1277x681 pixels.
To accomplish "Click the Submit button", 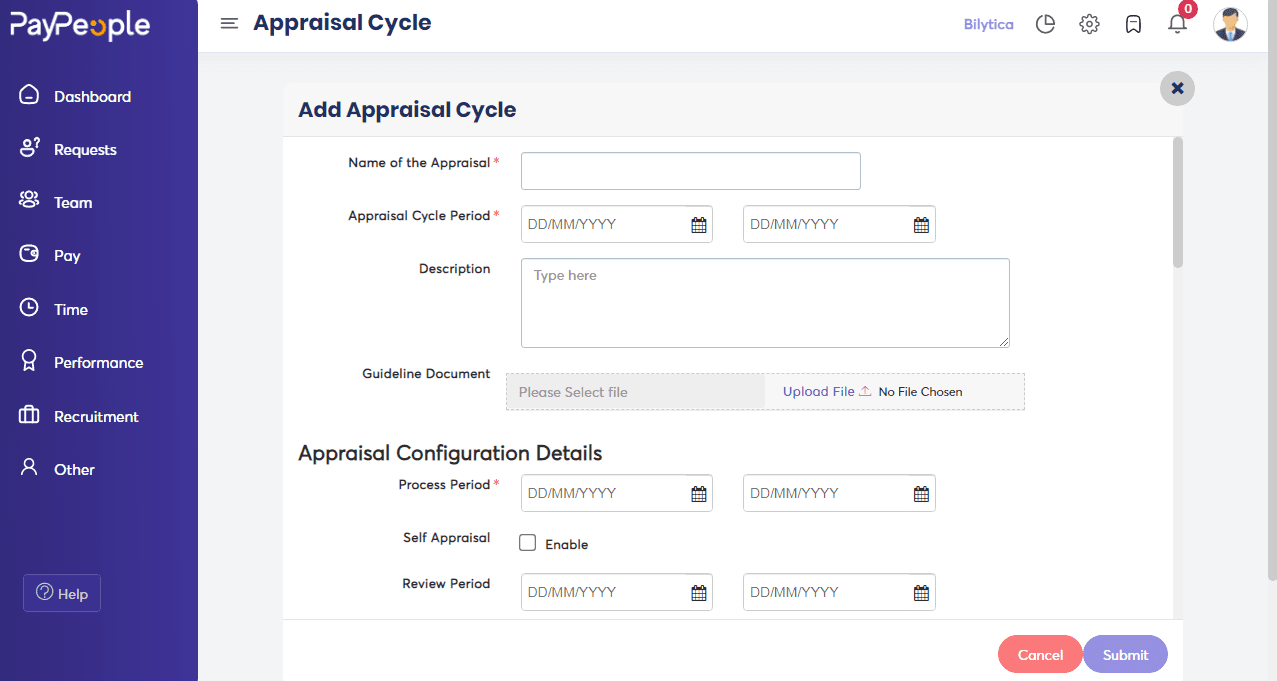I will pyautogui.click(x=1125, y=654).
